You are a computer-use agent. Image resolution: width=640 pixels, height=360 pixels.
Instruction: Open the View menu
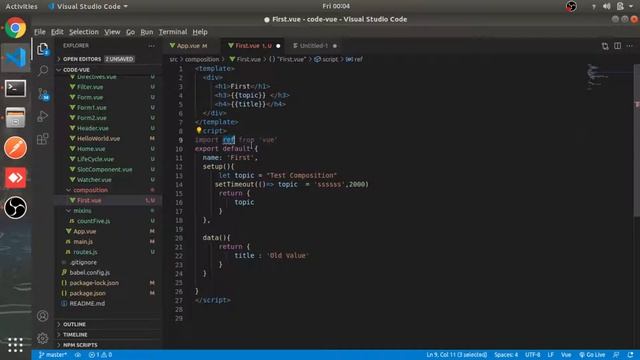tap(112, 32)
